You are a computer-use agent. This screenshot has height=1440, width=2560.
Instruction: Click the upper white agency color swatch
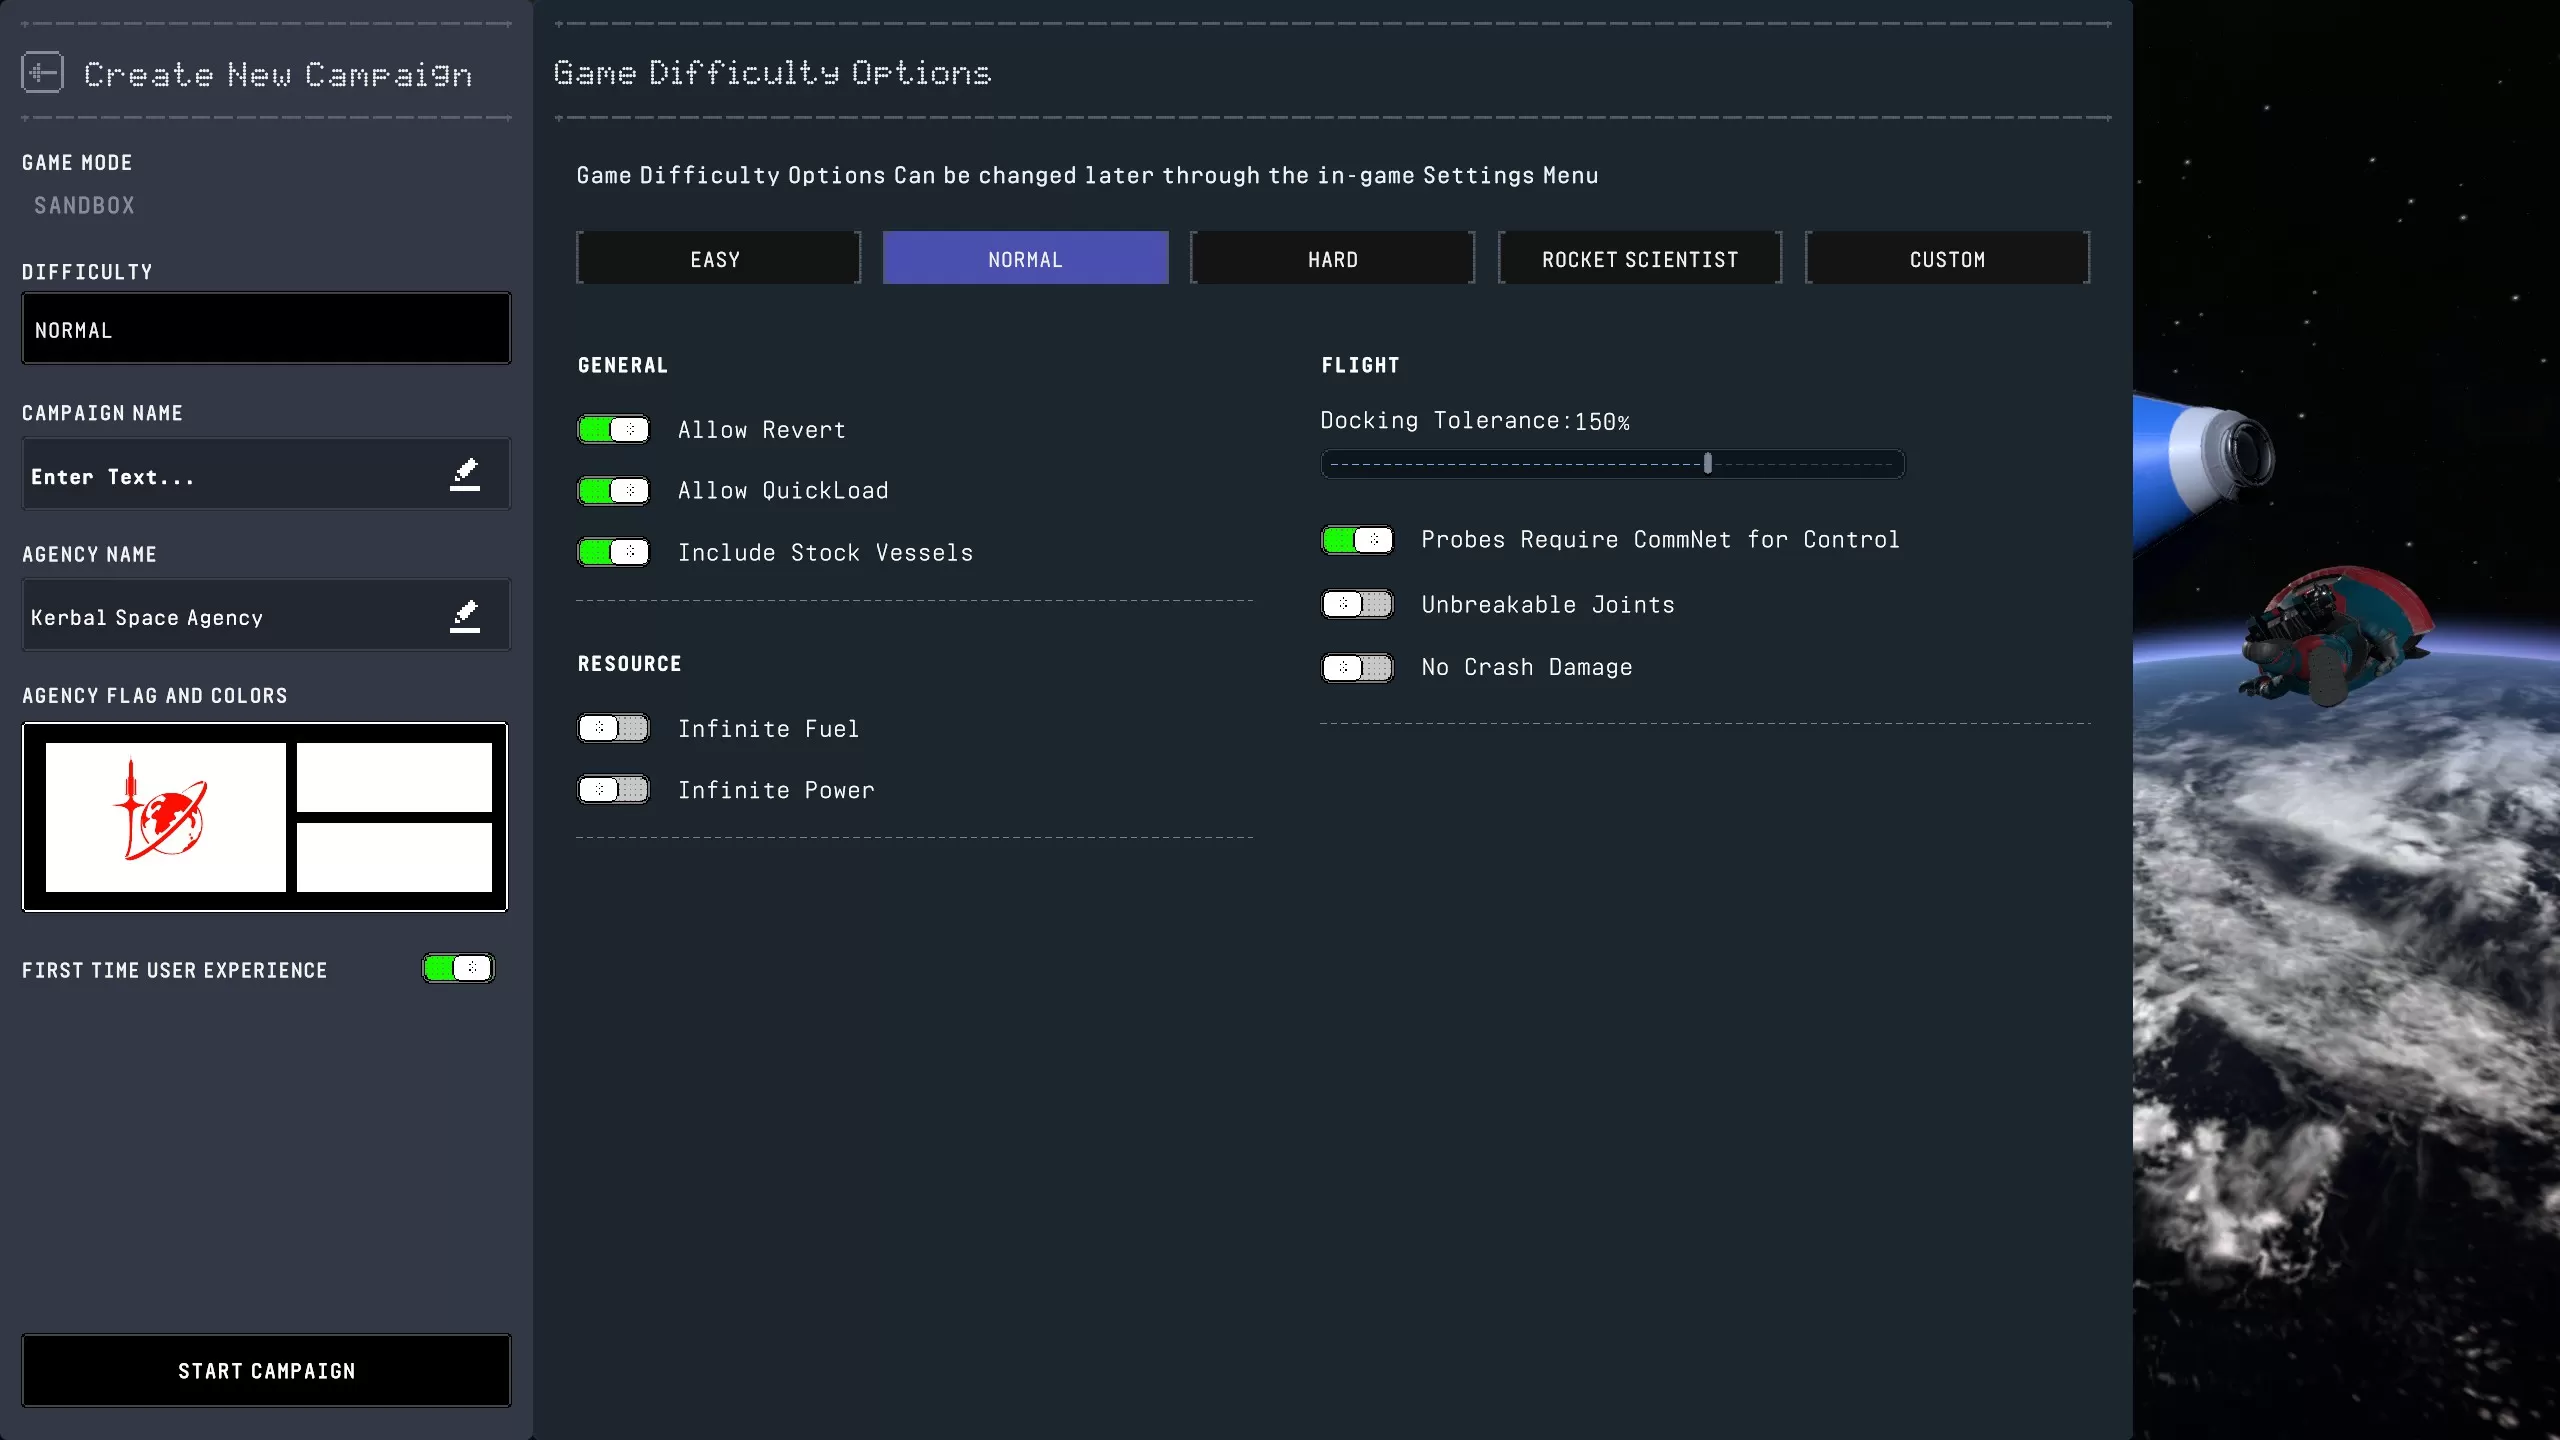coord(394,777)
